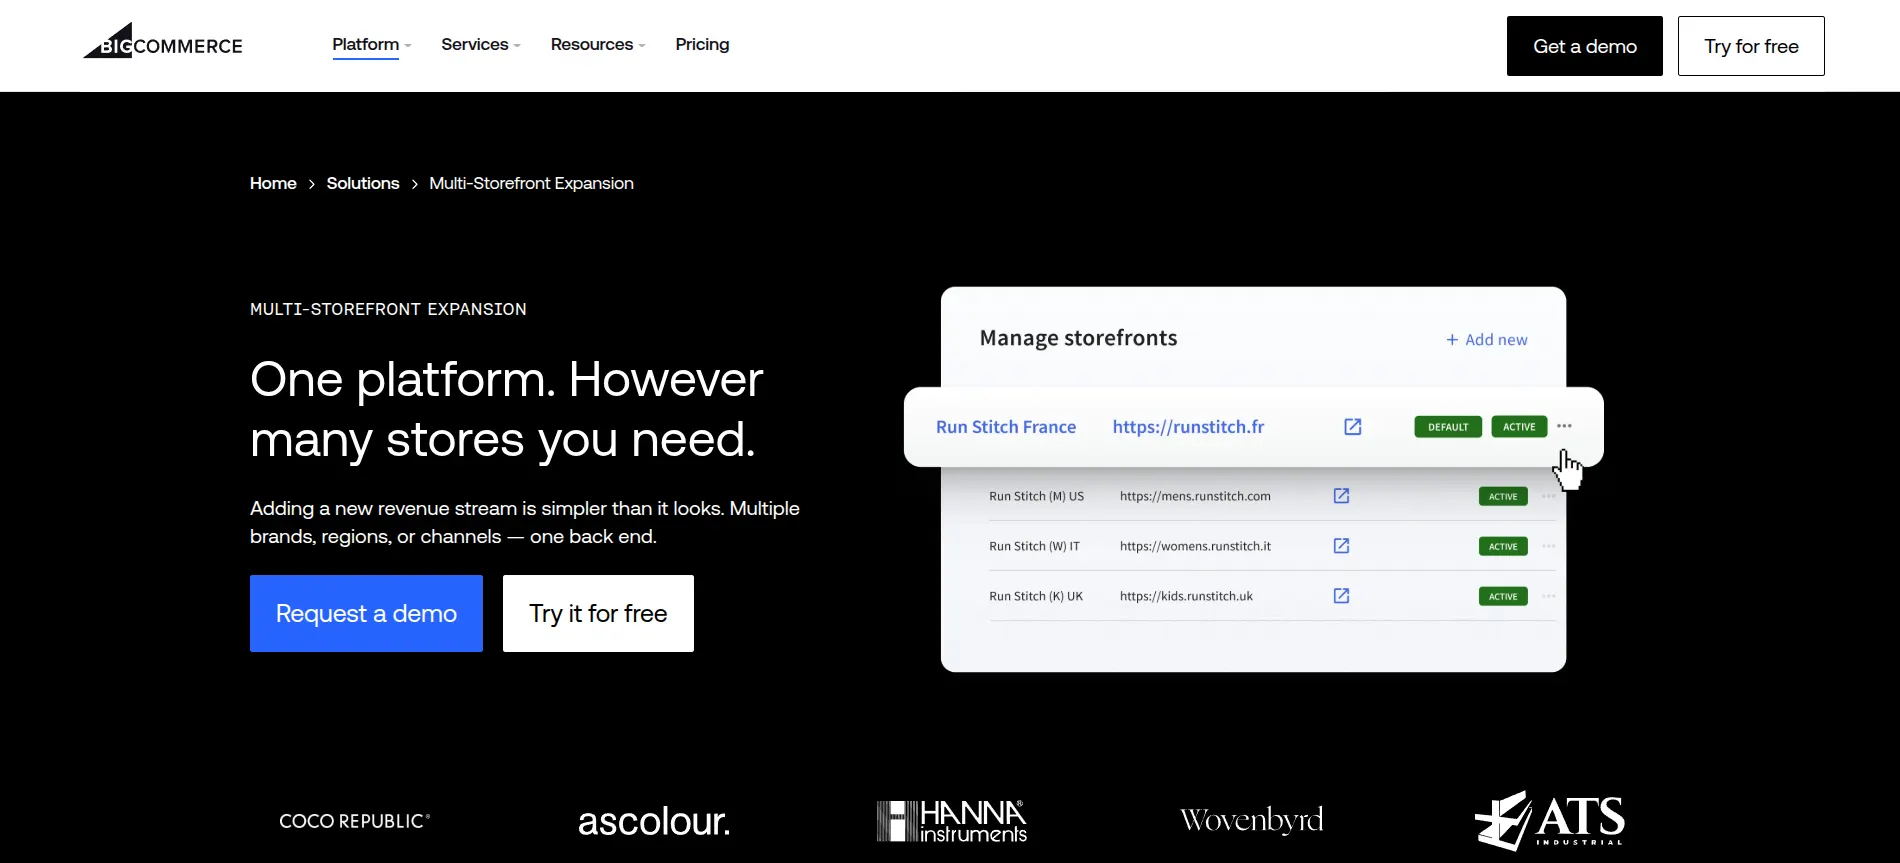Viewport: 1900px width, 863px height.
Task: Open https://runstitch.fr URL
Action: (1188, 427)
